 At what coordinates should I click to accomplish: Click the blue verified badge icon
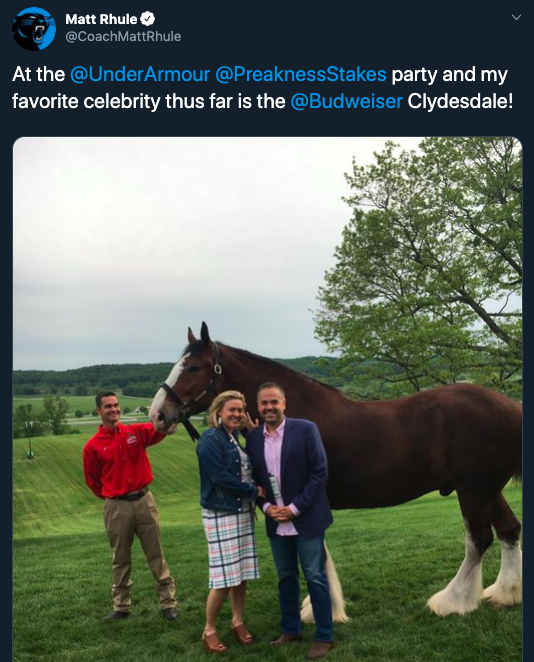(x=148, y=19)
